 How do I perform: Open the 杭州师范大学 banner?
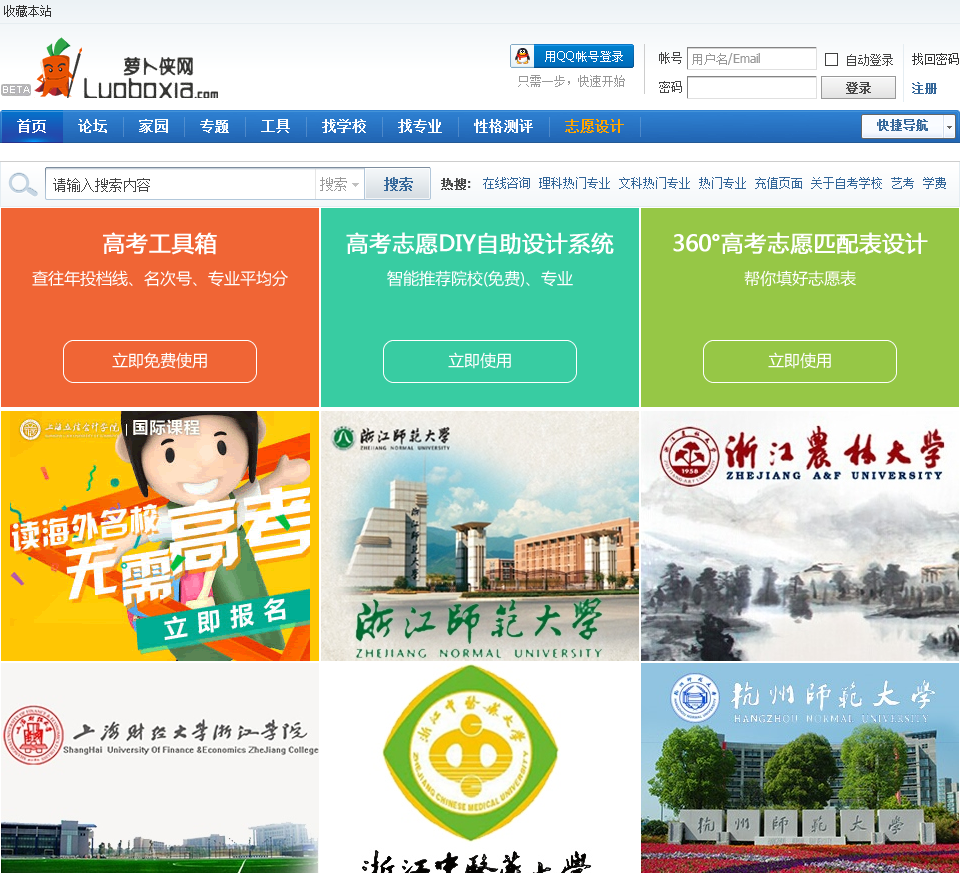tap(800, 768)
